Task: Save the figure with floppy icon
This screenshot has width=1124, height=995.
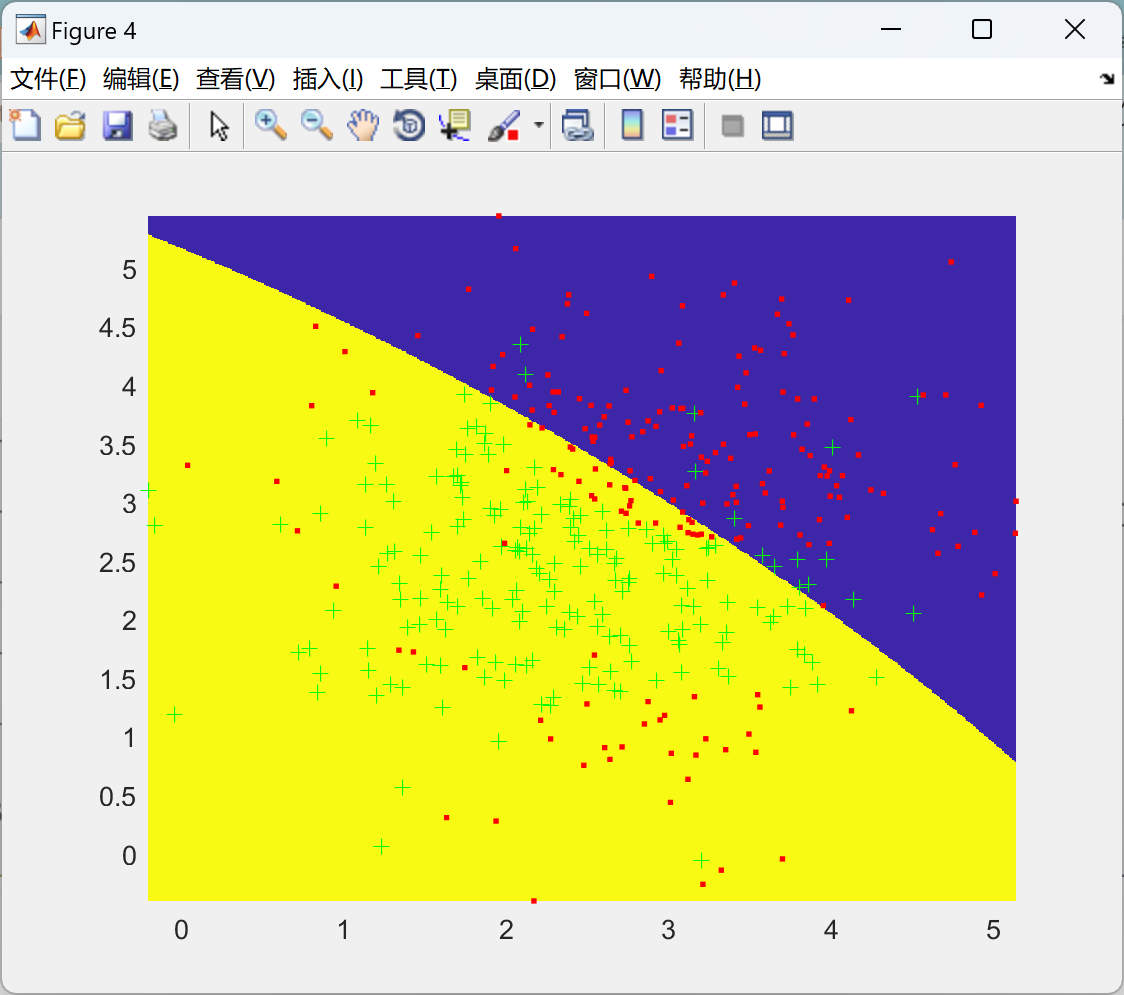Action: [117, 125]
